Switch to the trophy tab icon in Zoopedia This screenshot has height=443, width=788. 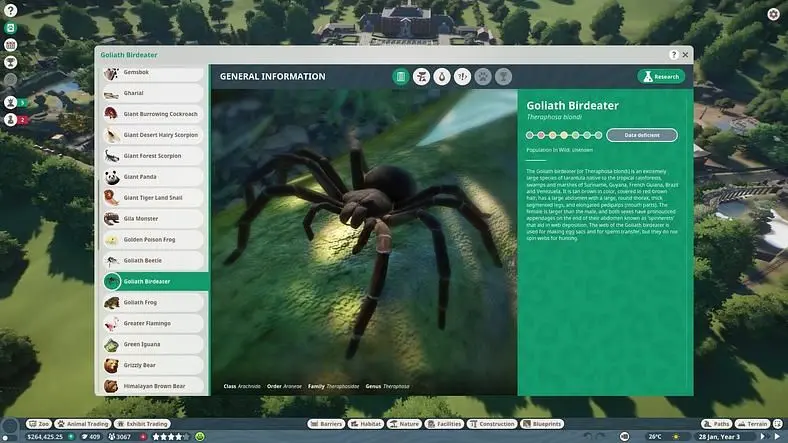[503, 76]
